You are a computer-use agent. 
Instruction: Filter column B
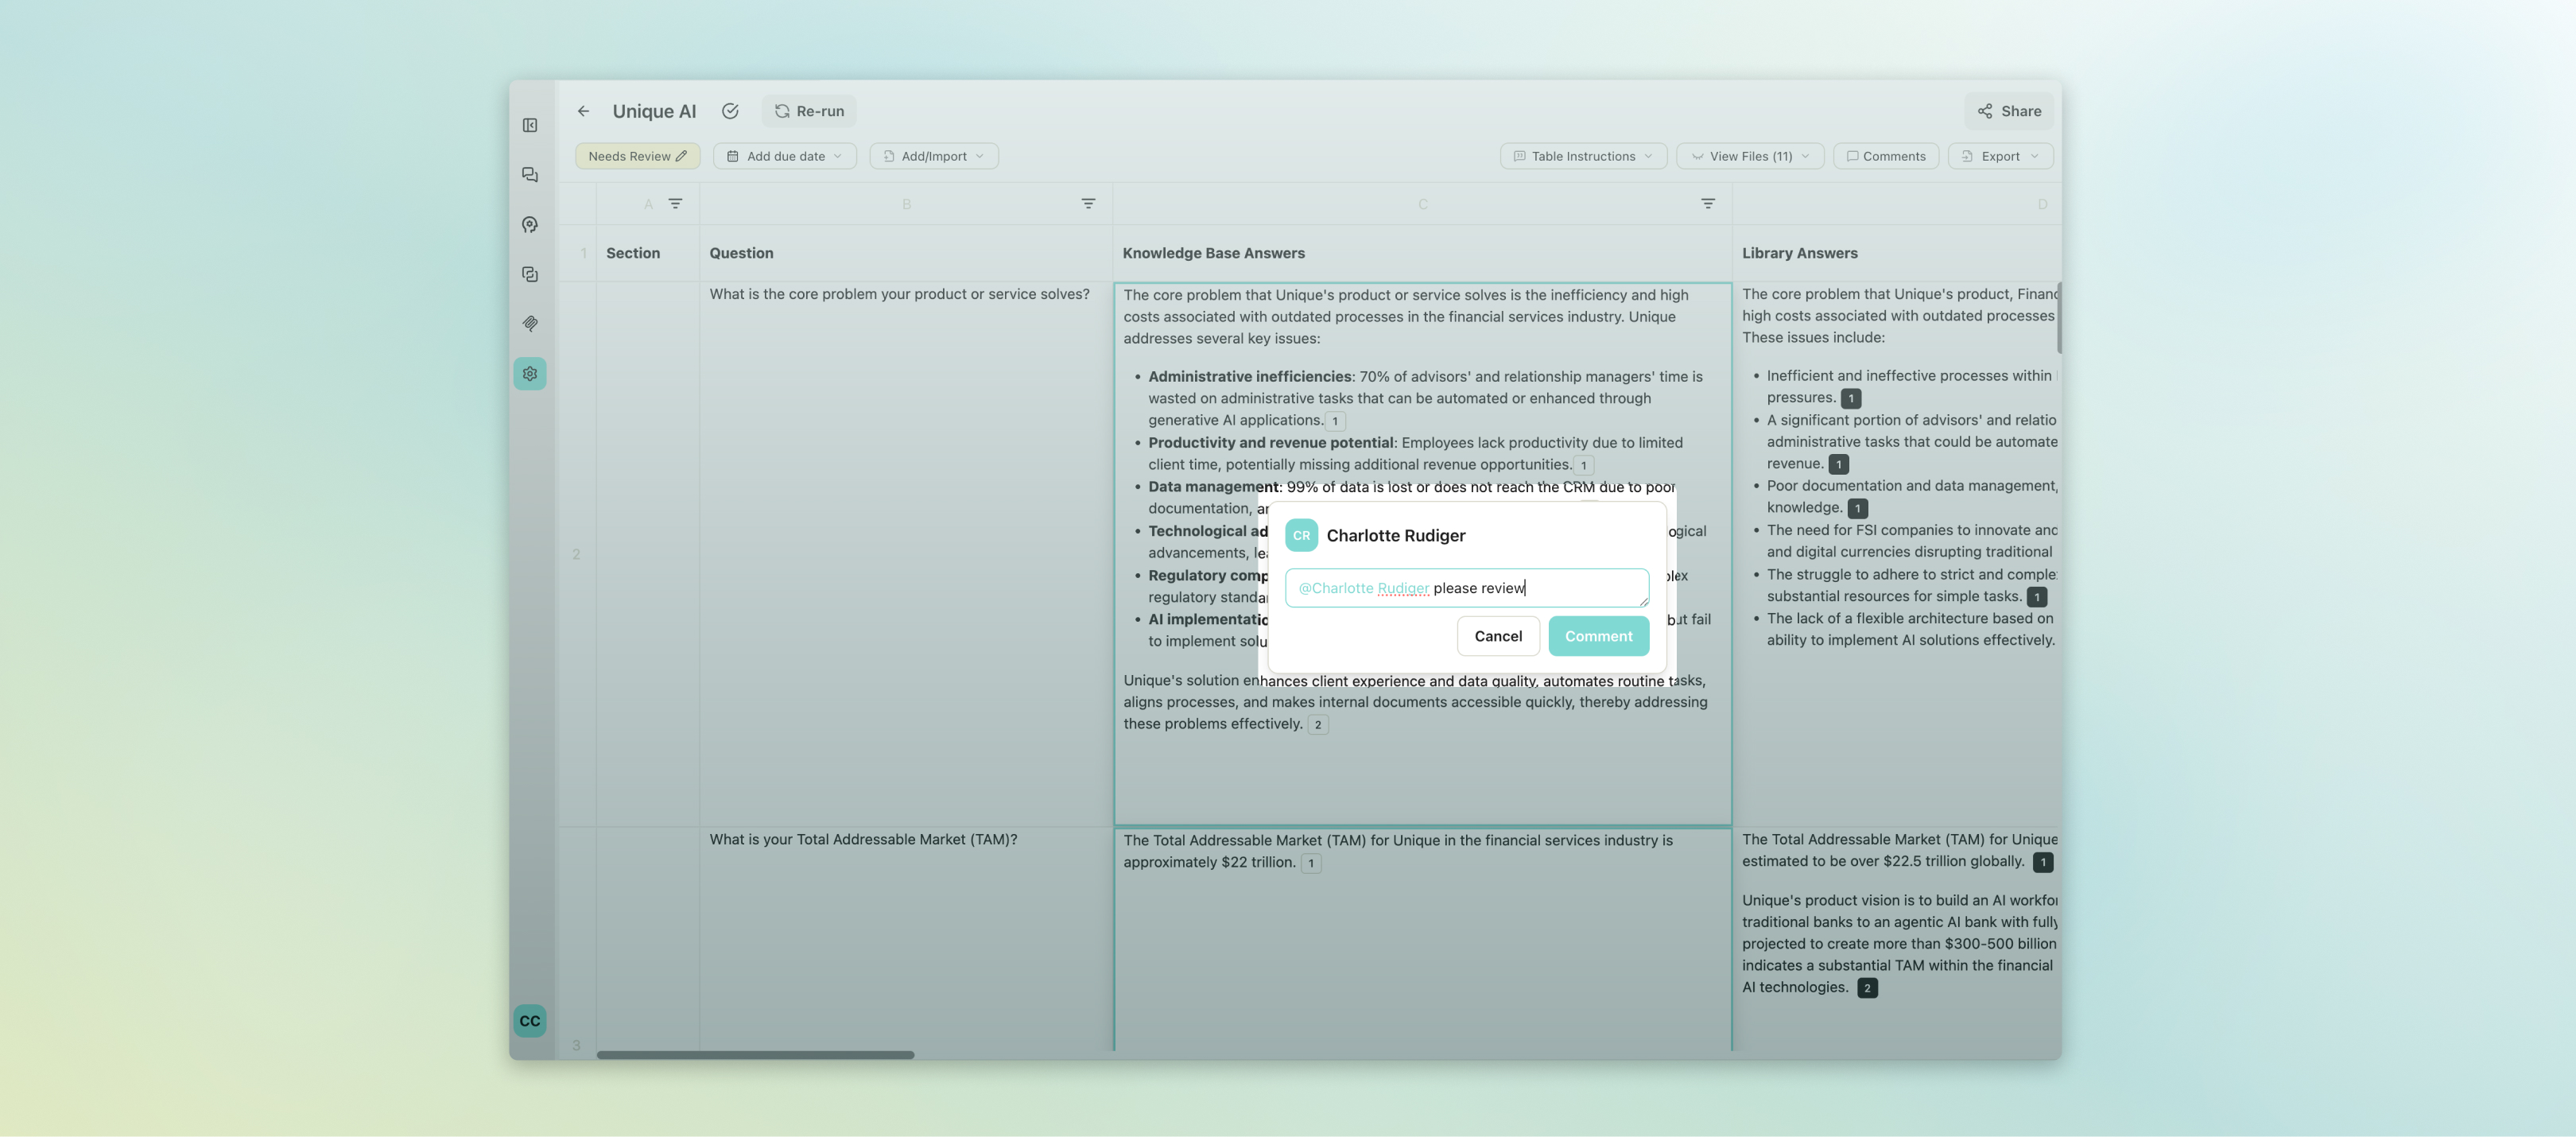1088,204
